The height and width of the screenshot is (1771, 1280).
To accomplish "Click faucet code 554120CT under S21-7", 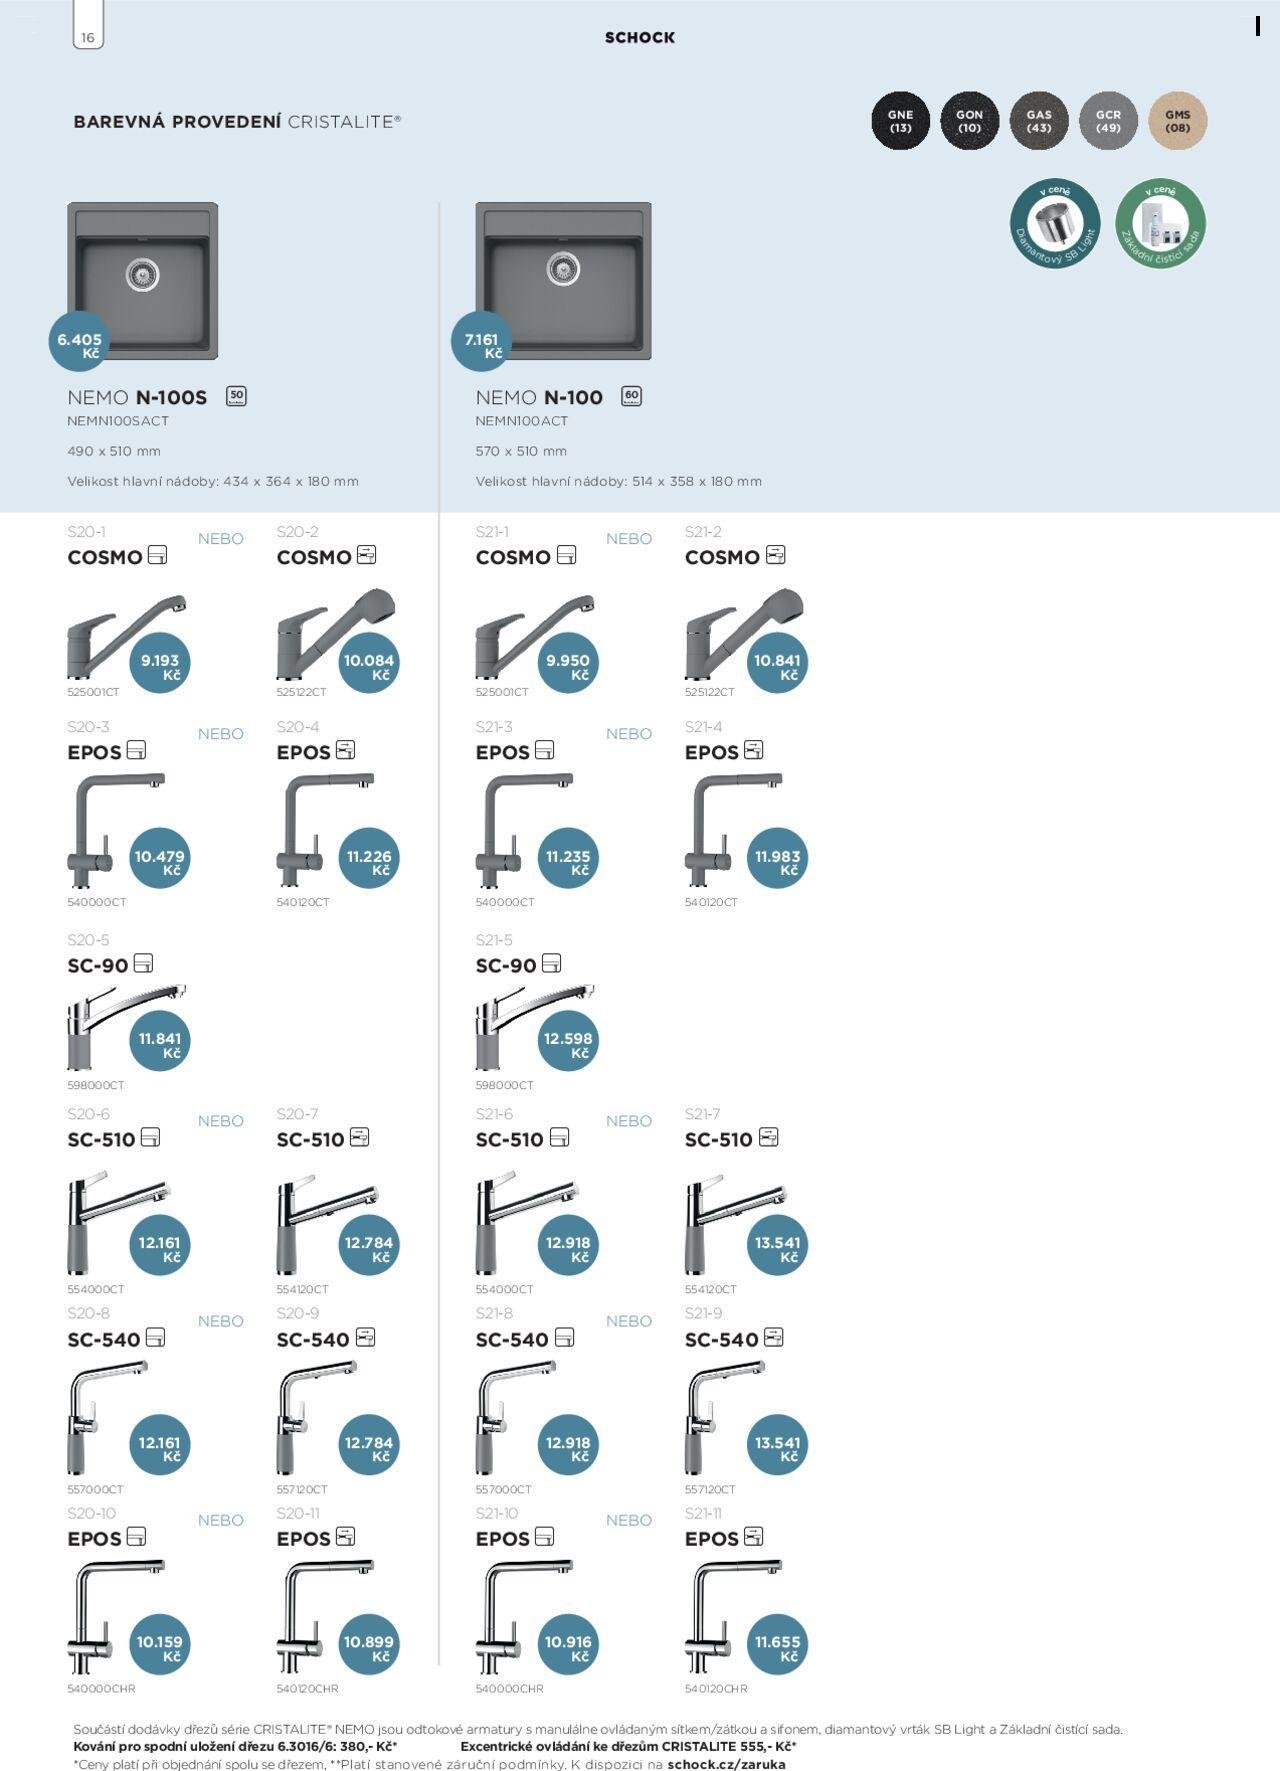I will coord(711,1289).
